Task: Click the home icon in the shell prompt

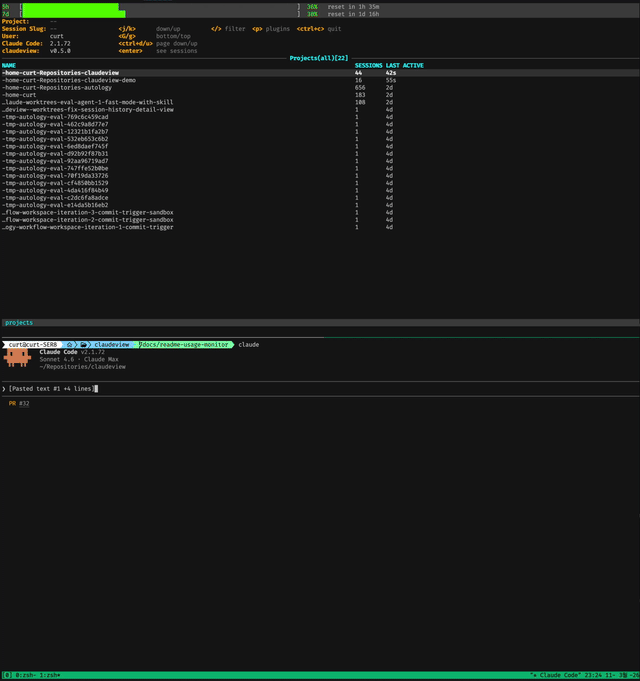Action: [69, 344]
